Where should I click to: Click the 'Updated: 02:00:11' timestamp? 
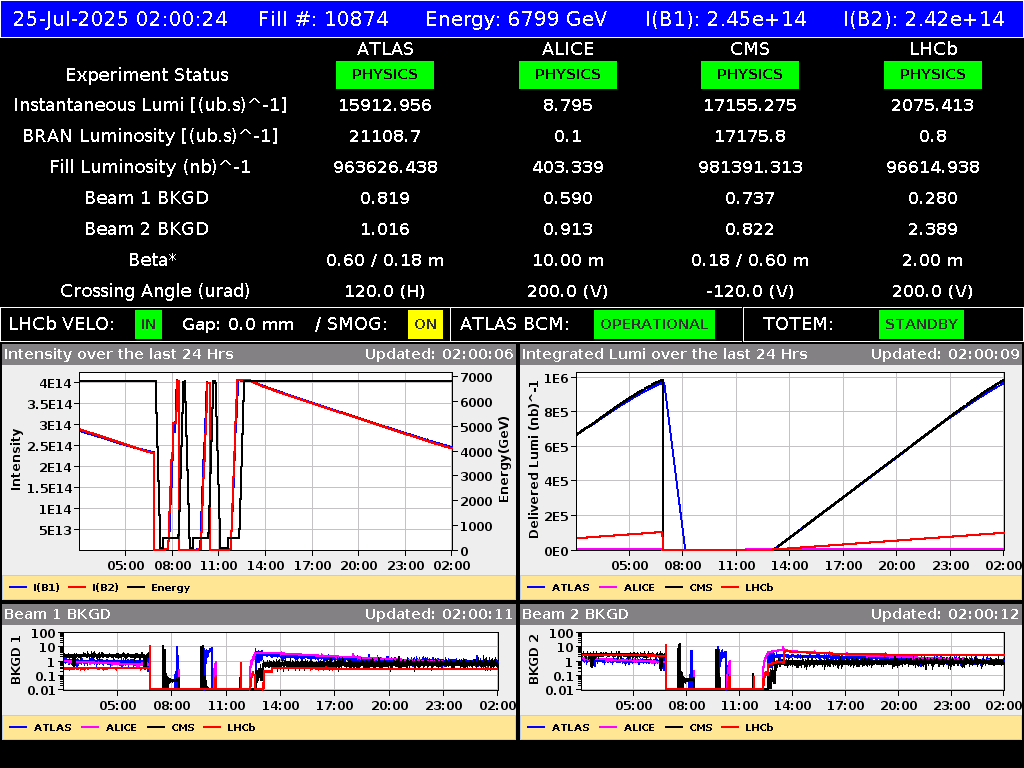pos(440,614)
